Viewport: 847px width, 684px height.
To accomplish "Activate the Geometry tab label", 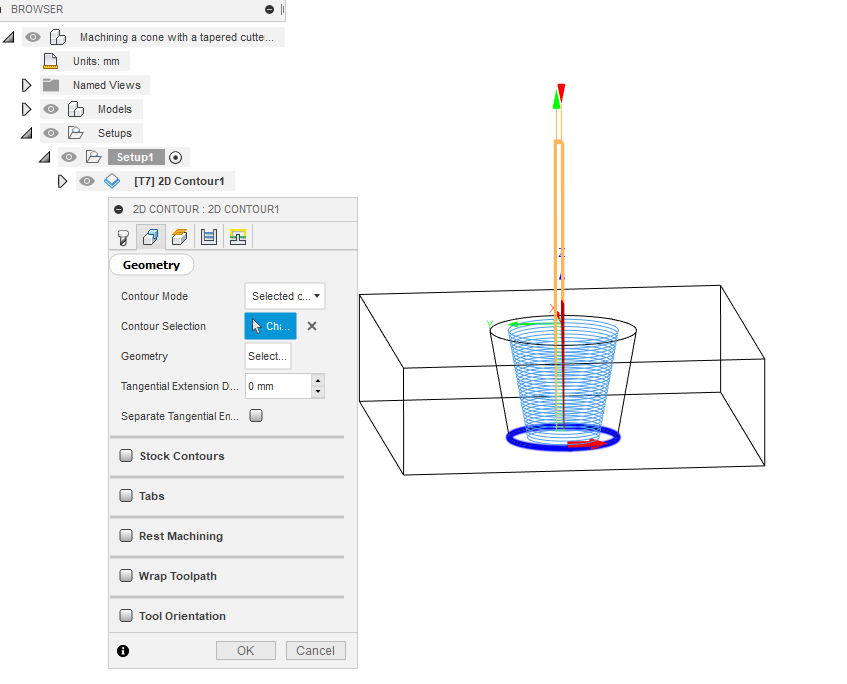I will pos(151,264).
